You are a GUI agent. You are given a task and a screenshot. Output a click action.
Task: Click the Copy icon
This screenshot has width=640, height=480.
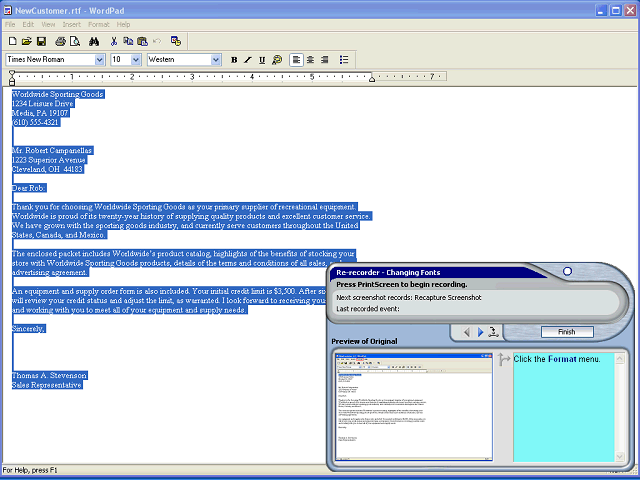tap(128, 41)
